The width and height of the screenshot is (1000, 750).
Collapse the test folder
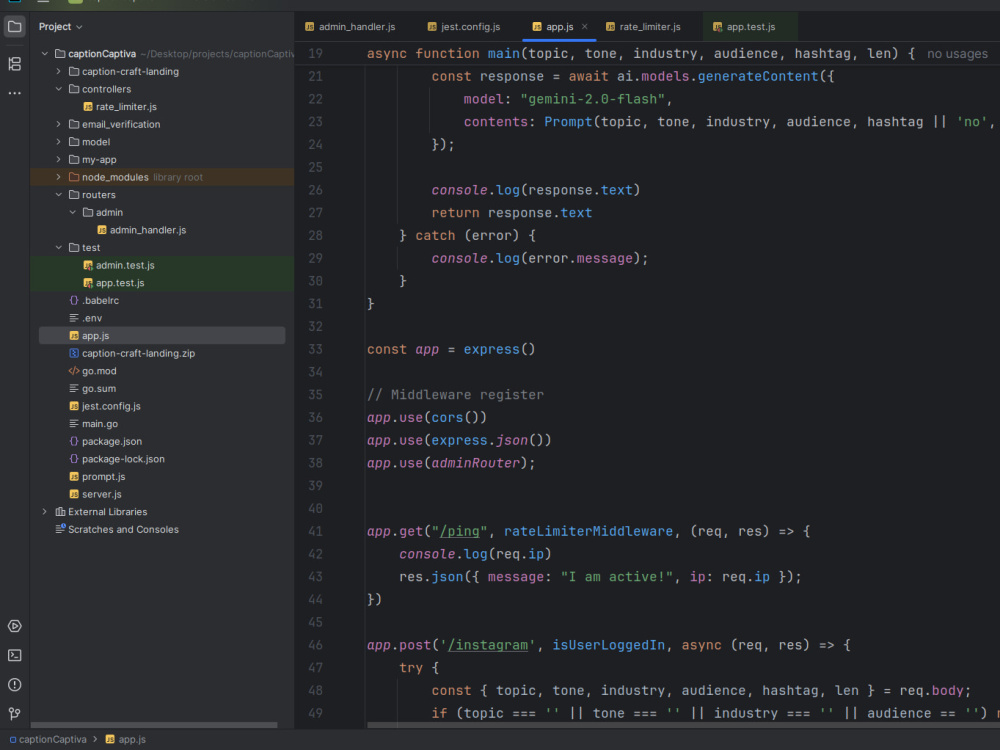(x=59, y=247)
